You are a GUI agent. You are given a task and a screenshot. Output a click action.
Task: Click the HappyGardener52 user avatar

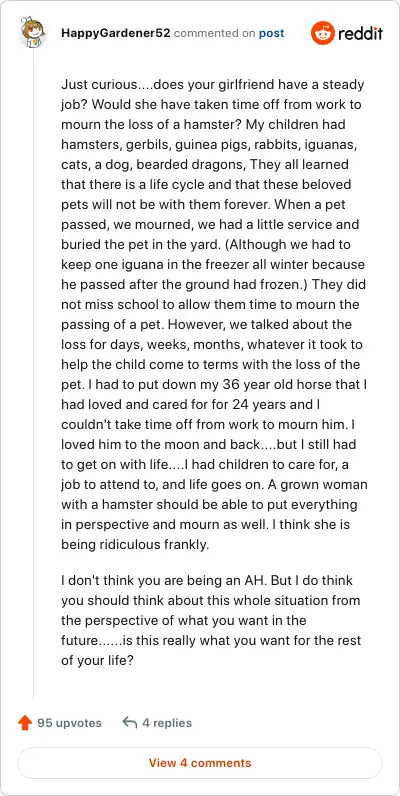coord(33,33)
